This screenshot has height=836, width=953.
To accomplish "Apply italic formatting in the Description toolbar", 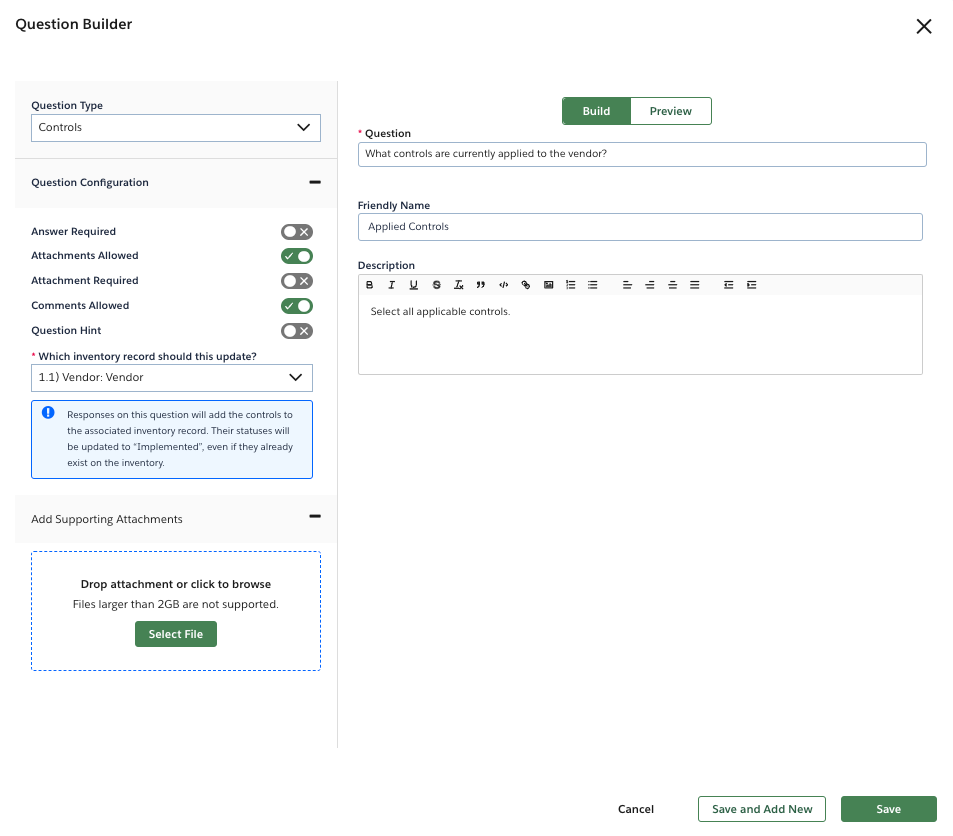I will point(391,285).
